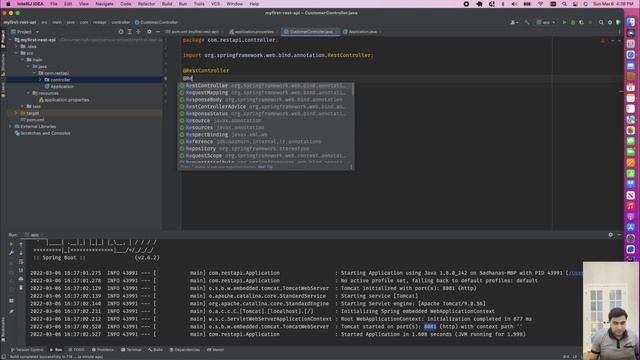Select RequestMapping from autocomplete list

pos(266,93)
